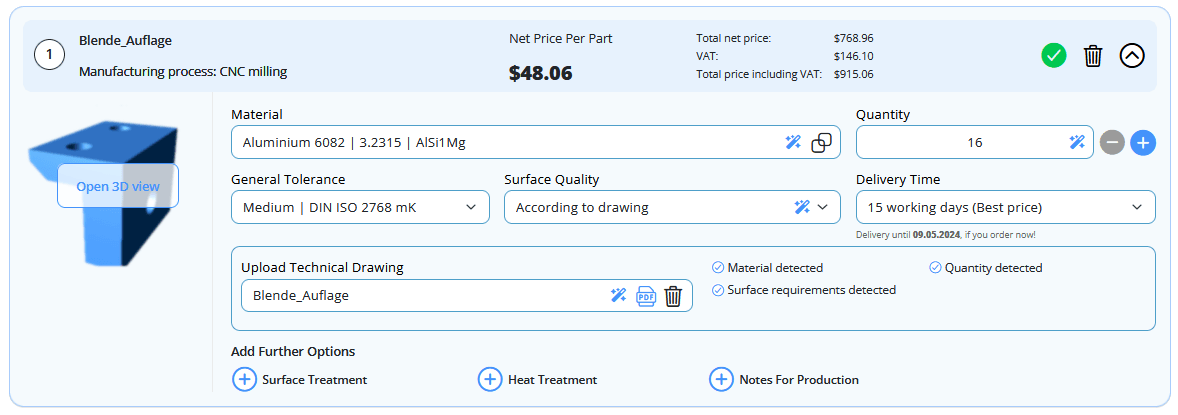Remove the uploaded drawing via trash icon
The image size is (1178, 415).
click(673, 295)
